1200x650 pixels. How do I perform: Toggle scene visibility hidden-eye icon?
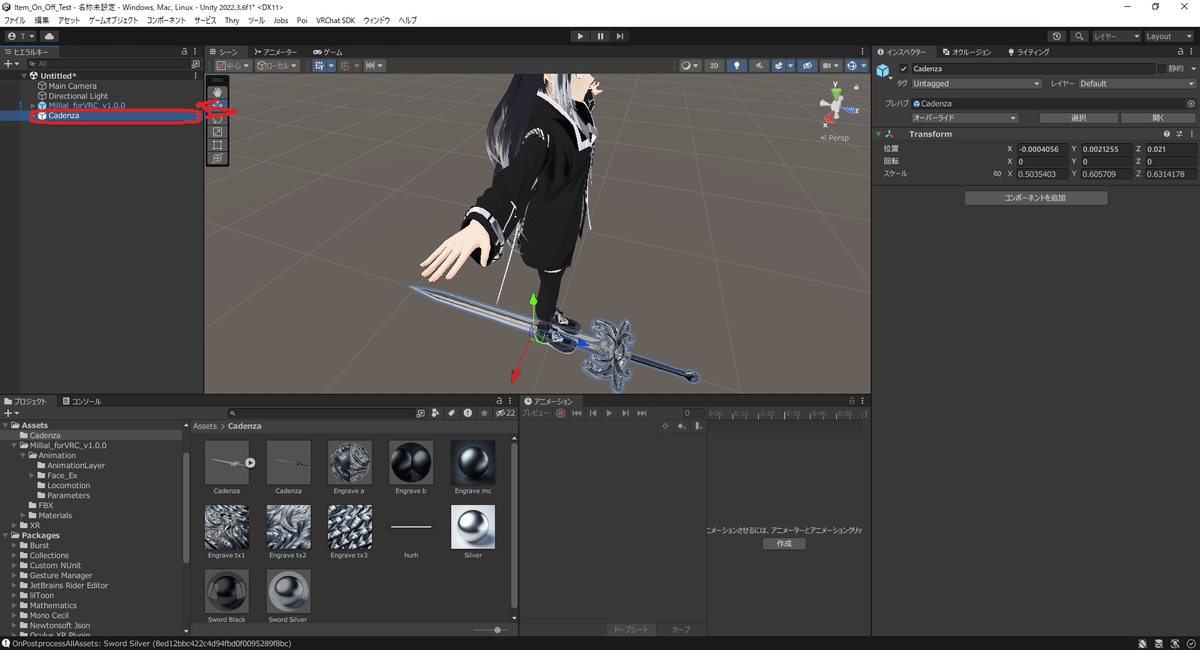(x=806, y=66)
